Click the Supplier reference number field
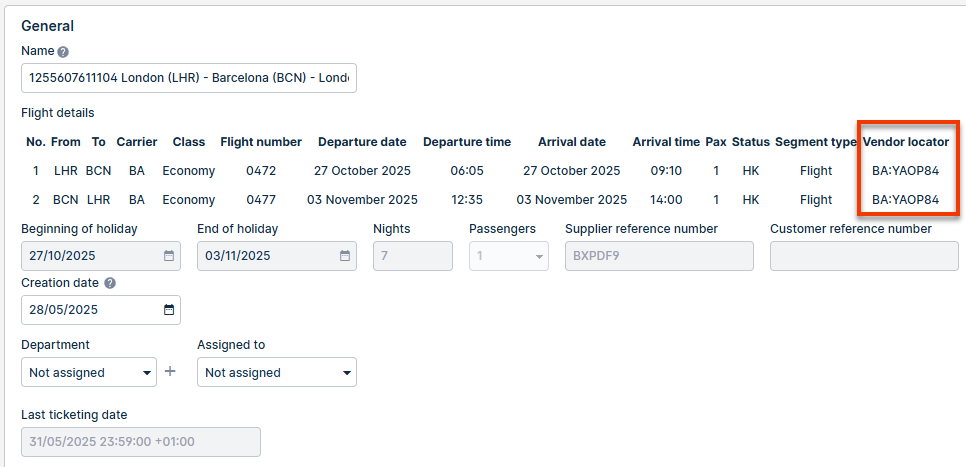This screenshot has height=467, width=966. [x=659, y=256]
